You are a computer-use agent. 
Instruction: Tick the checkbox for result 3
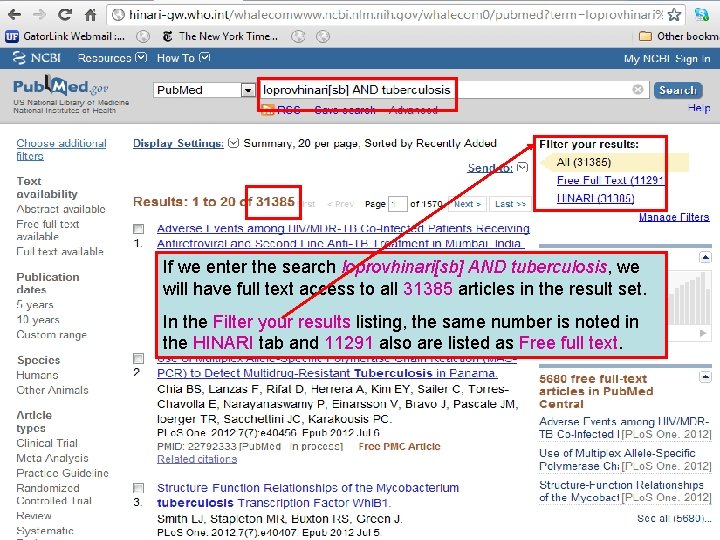[x=138, y=488]
